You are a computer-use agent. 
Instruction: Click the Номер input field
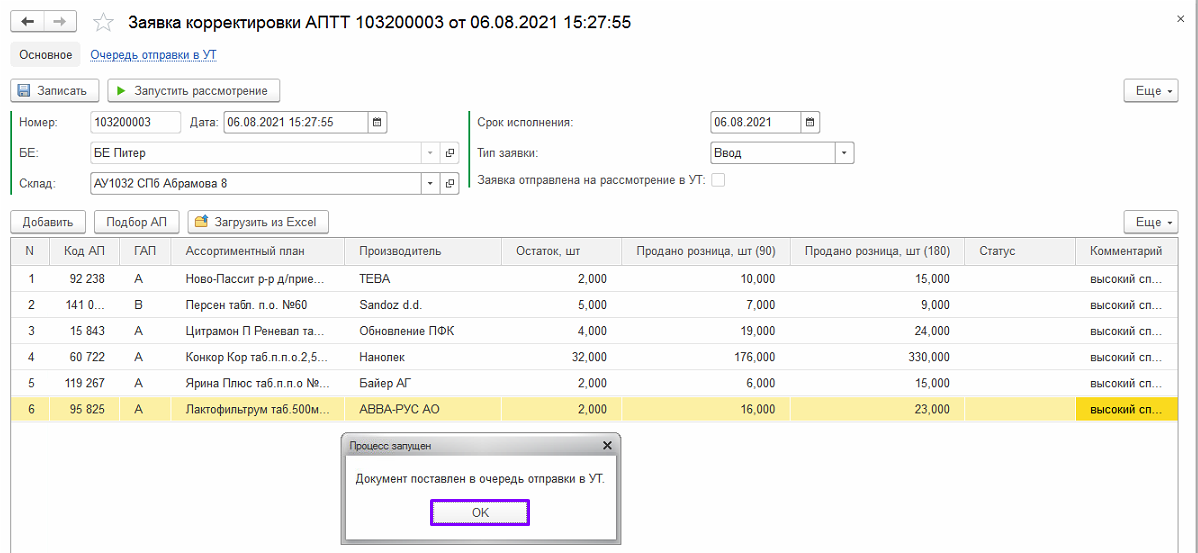click(133, 122)
